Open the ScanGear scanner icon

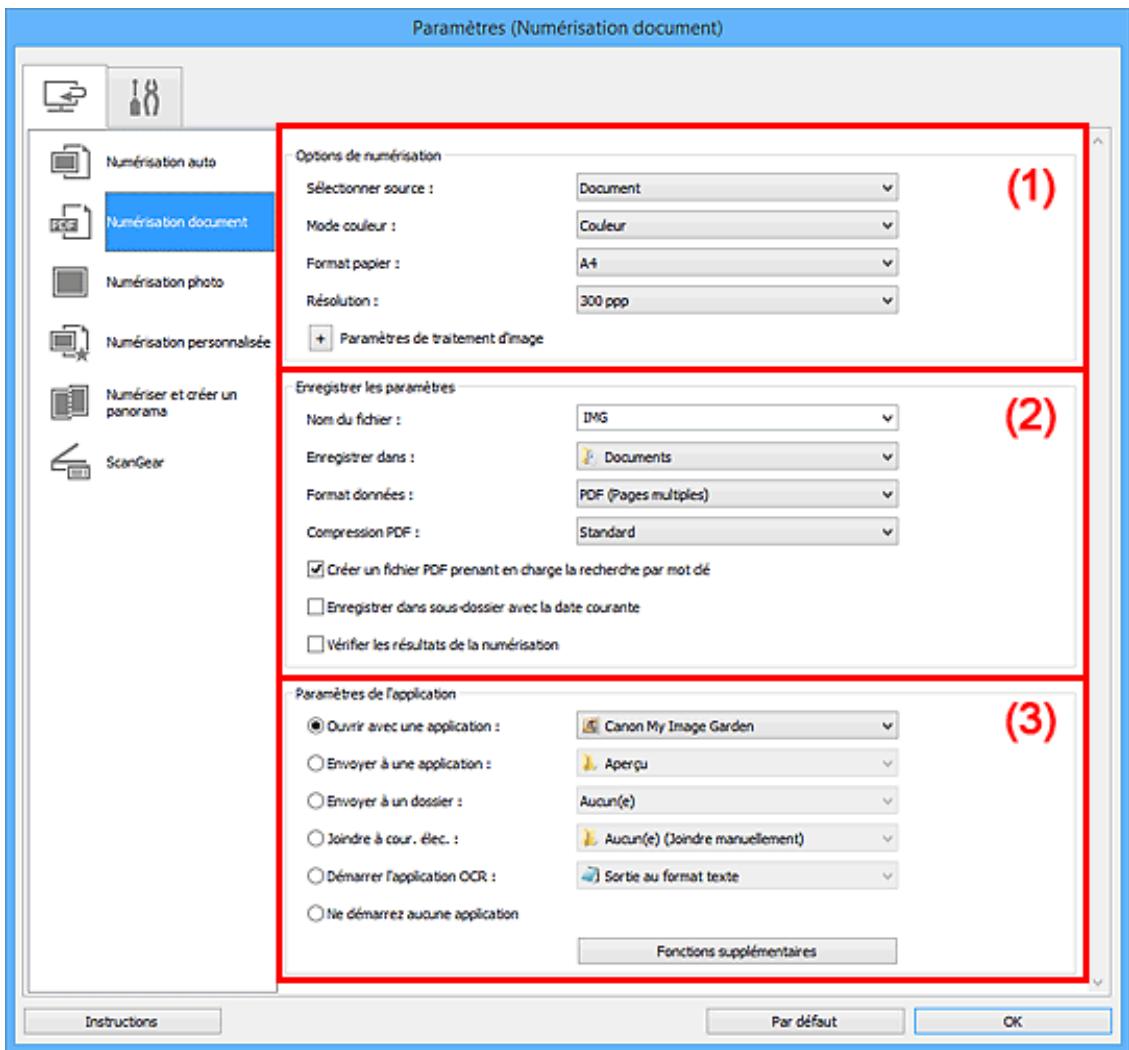click(x=70, y=462)
